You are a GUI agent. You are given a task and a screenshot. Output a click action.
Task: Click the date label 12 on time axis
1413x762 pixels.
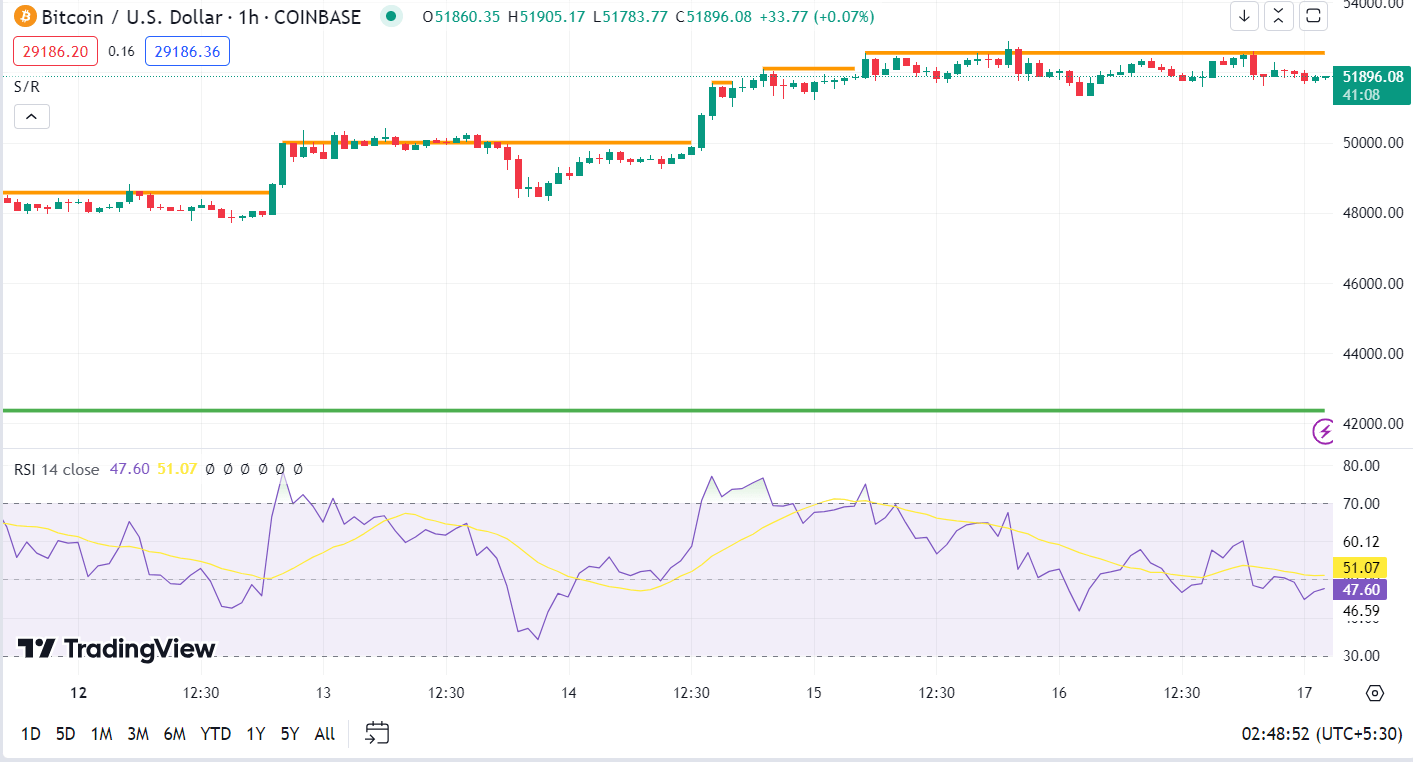pyautogui.click(x=79, y=693)
